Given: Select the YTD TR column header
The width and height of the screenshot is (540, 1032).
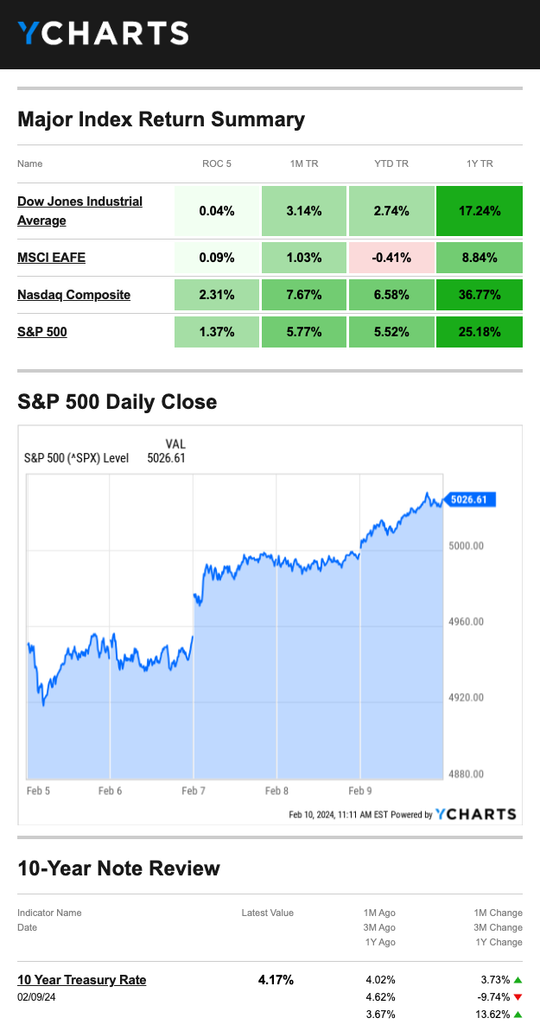Looking at the screenshot, I should (391, 163).
